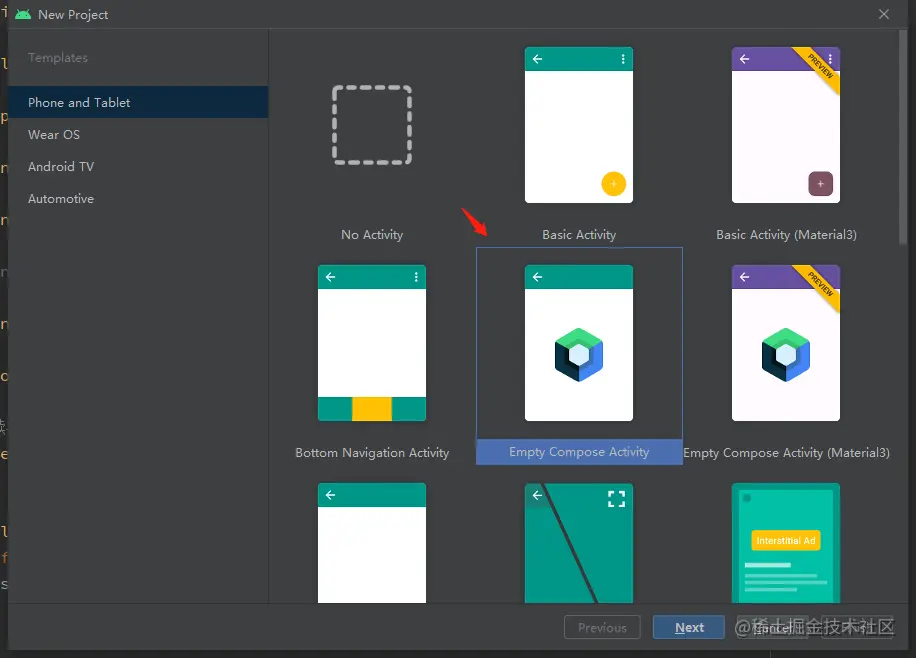This screenshot has height=658, width=916.
Task: Choose the Empty Compose Activity thumbnail
Action: click(578, 343)
